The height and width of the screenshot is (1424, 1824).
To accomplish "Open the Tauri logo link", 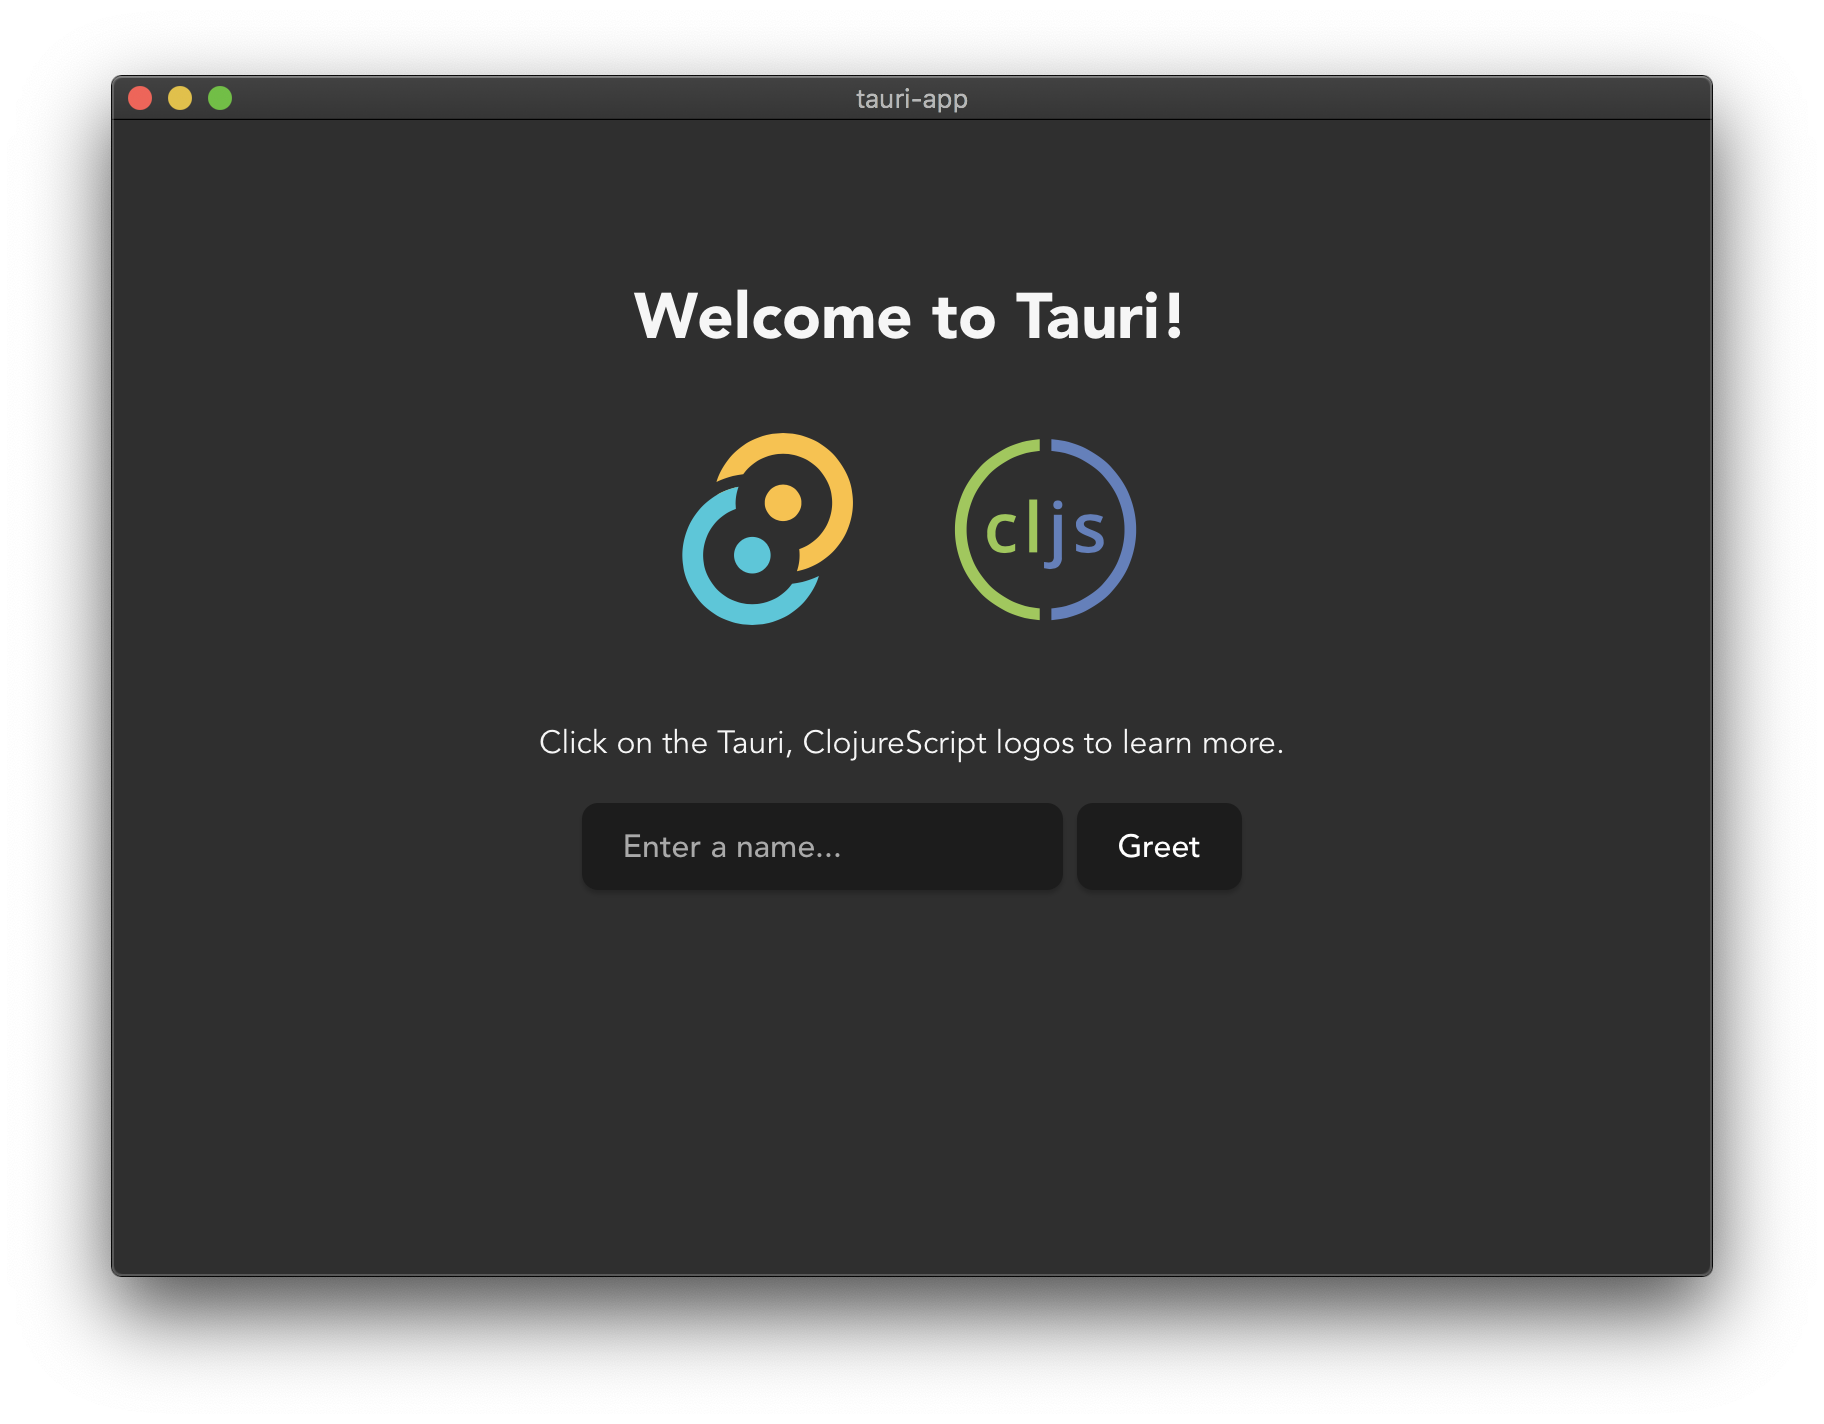I will [x=767, y=529].
